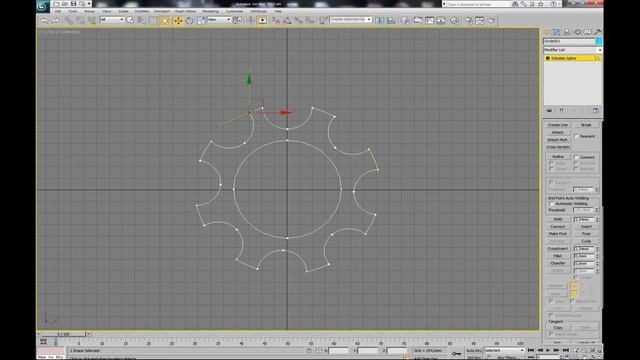Switch to the Create command panel tab
The image size is (640, 360).
pyautogui.click(x=547, y=32)
